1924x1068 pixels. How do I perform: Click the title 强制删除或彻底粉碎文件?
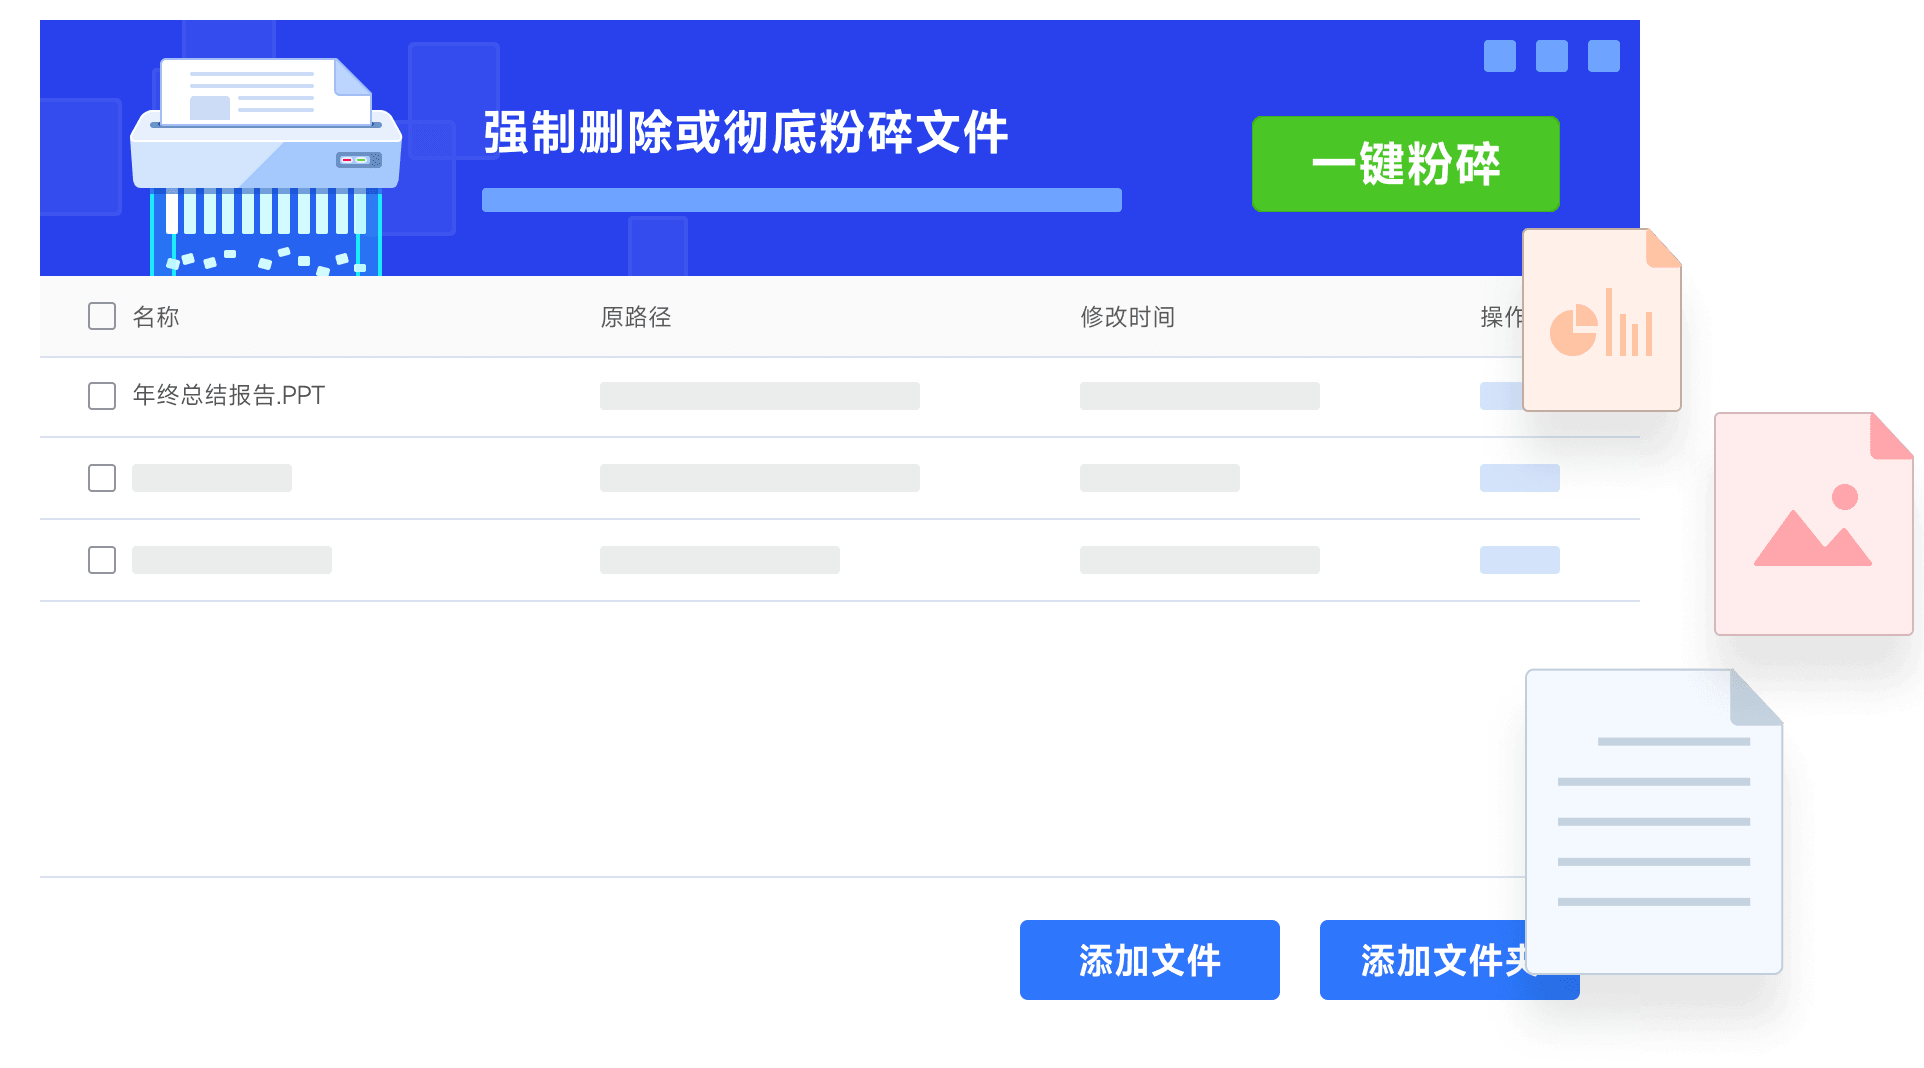point(746,133)
